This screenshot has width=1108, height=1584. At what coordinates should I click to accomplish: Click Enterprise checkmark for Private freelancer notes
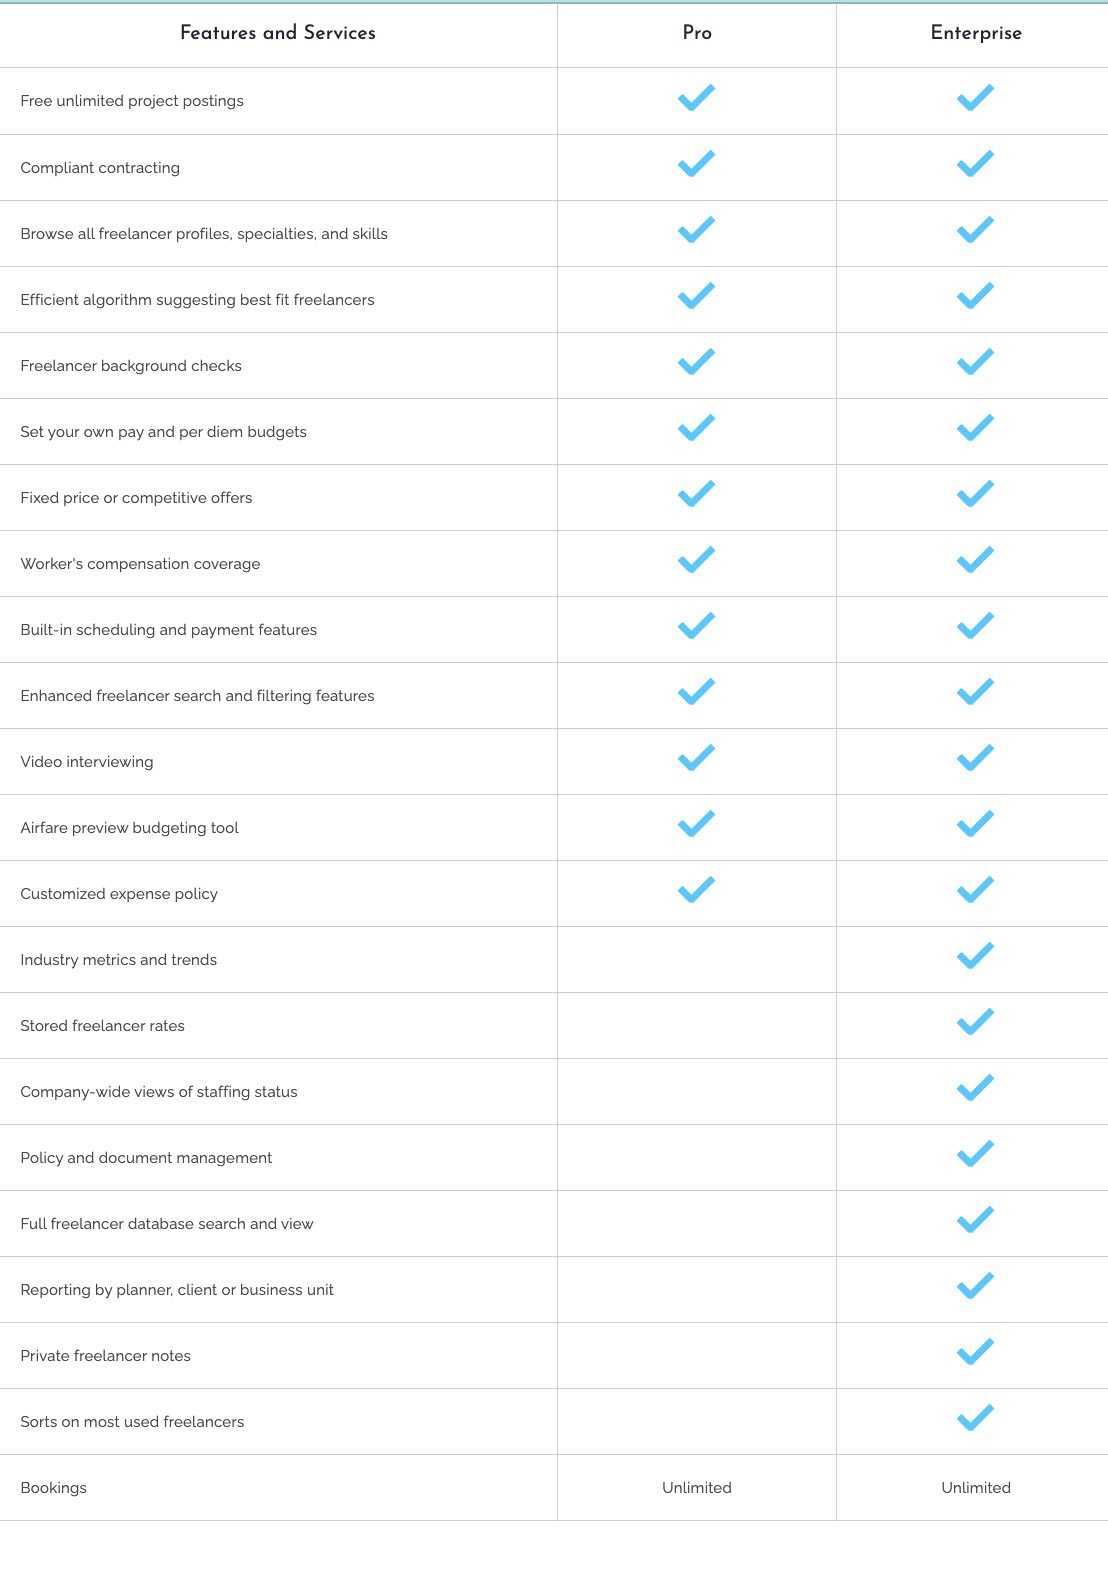[x=975, y=1353]
